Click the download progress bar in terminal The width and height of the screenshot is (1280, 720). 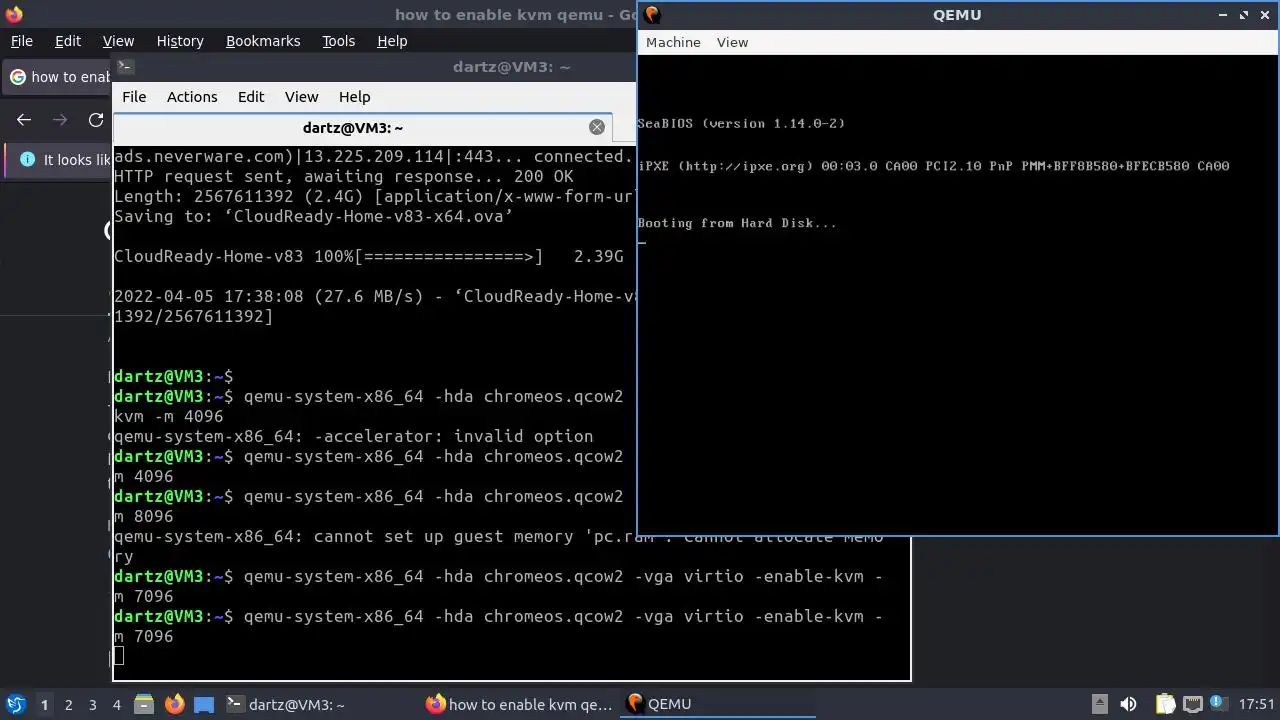tap(448, 256)
